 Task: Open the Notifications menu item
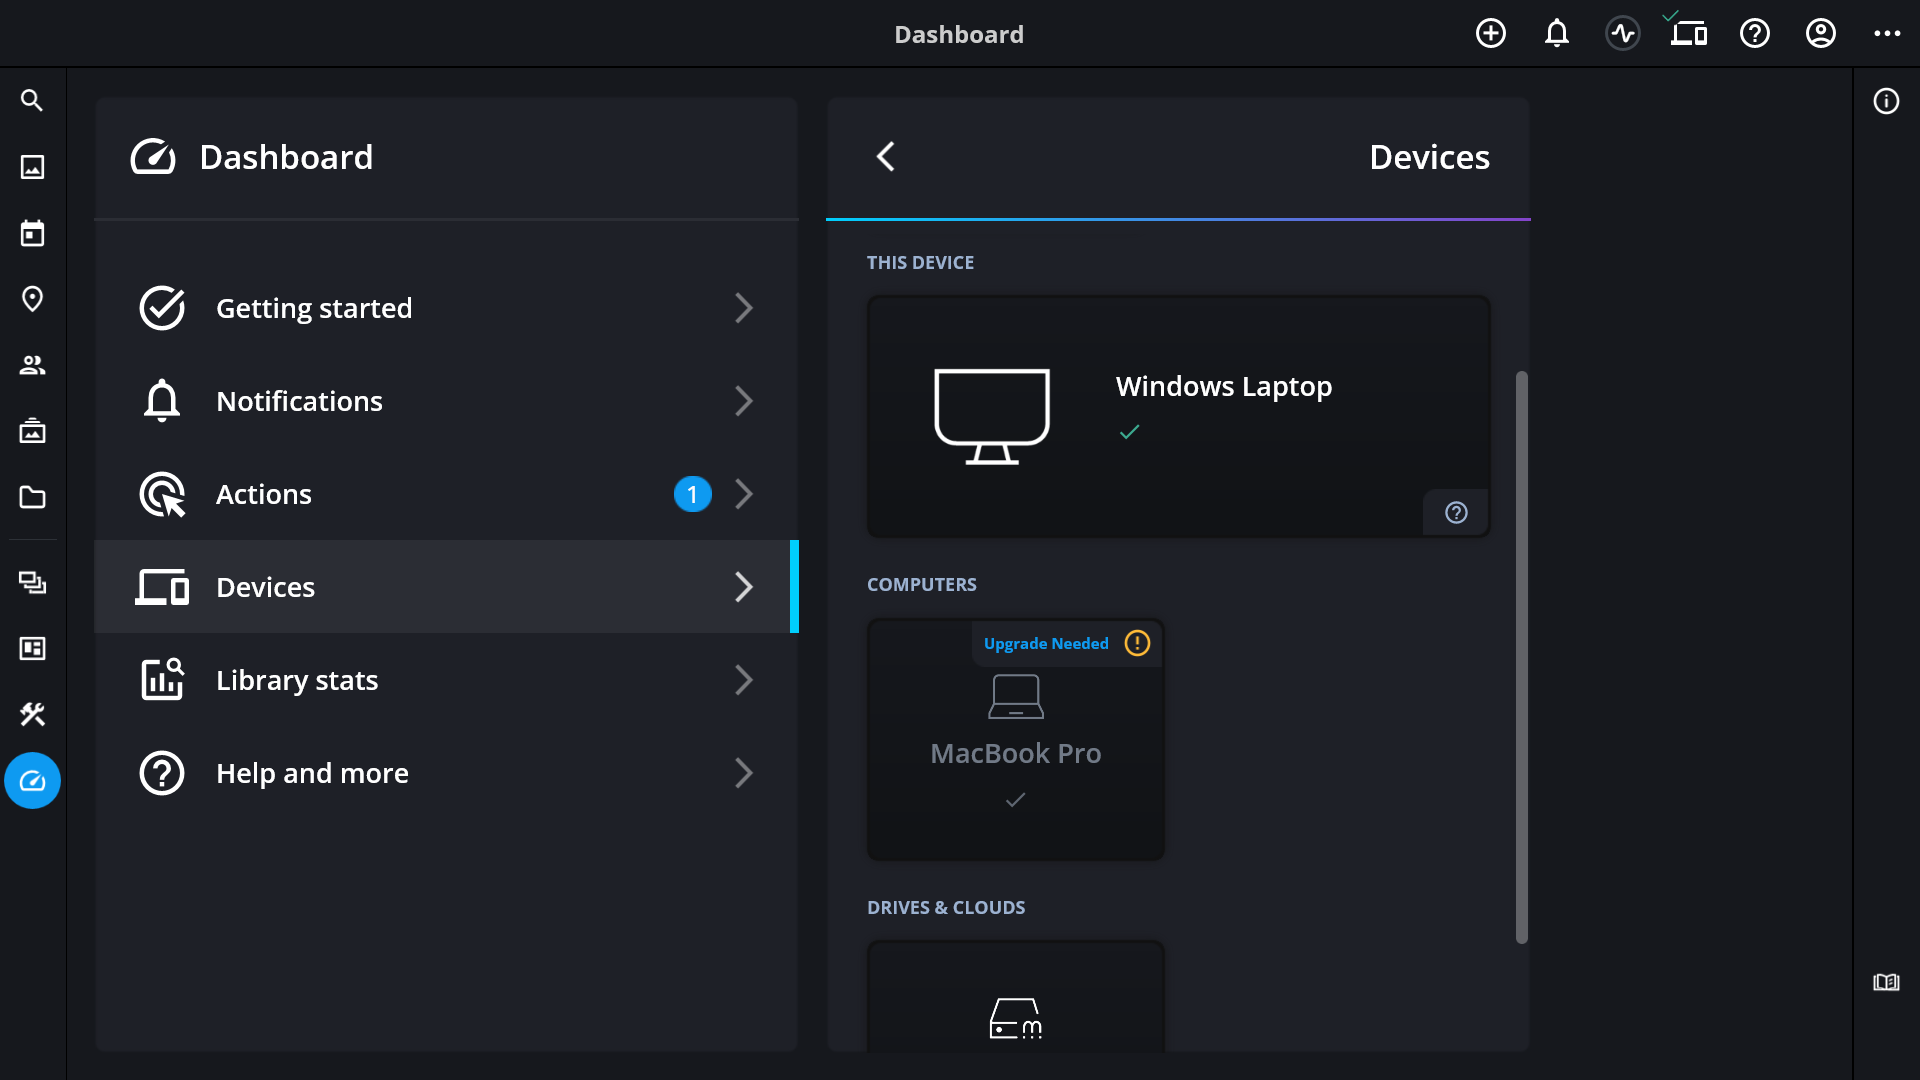pos(300,401)
